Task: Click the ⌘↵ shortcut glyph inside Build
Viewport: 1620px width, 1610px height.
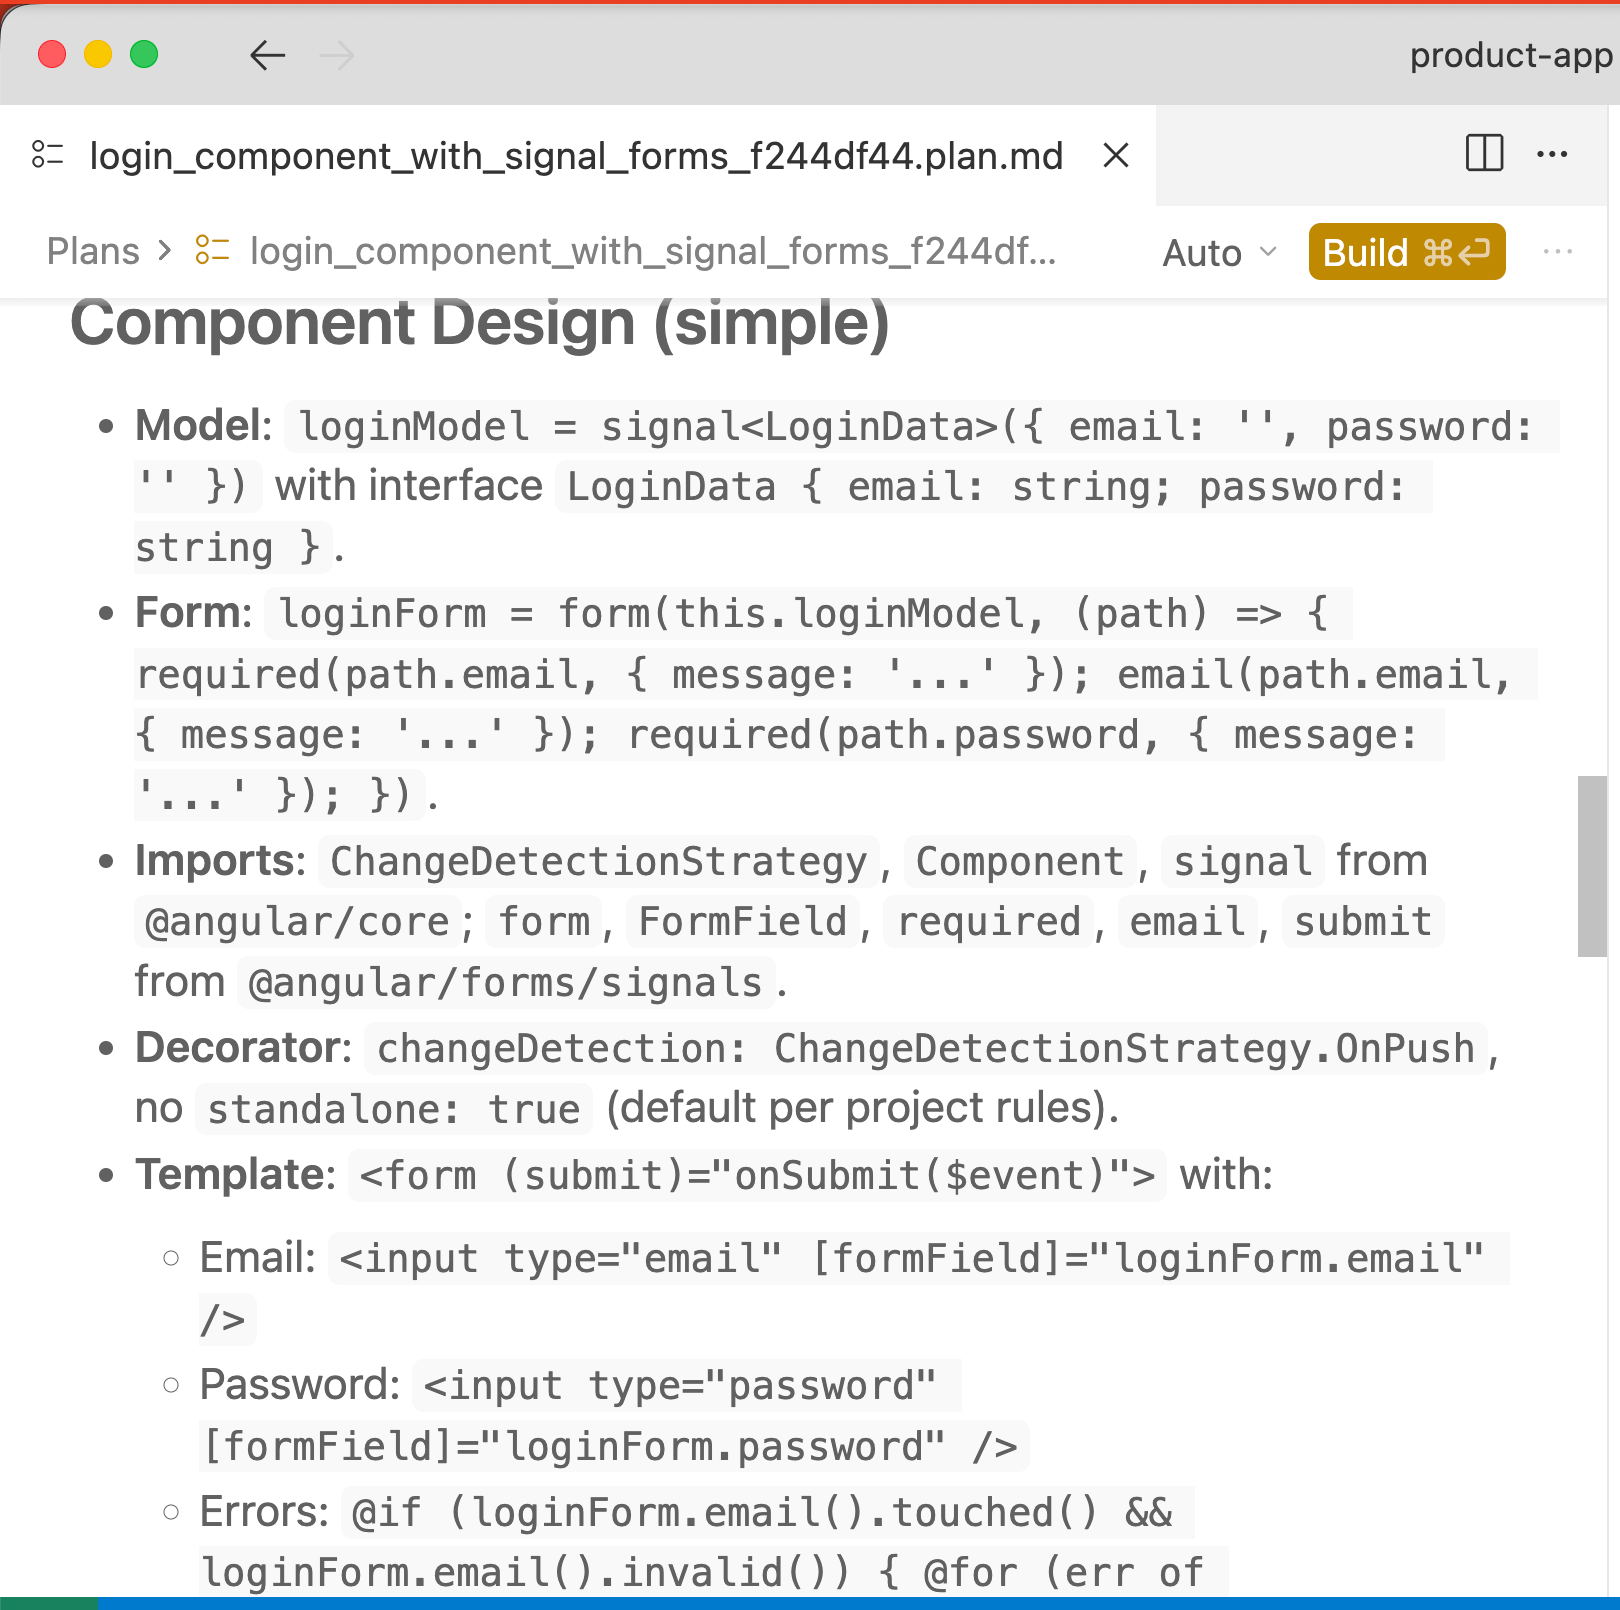Action: coord(1457,252)
